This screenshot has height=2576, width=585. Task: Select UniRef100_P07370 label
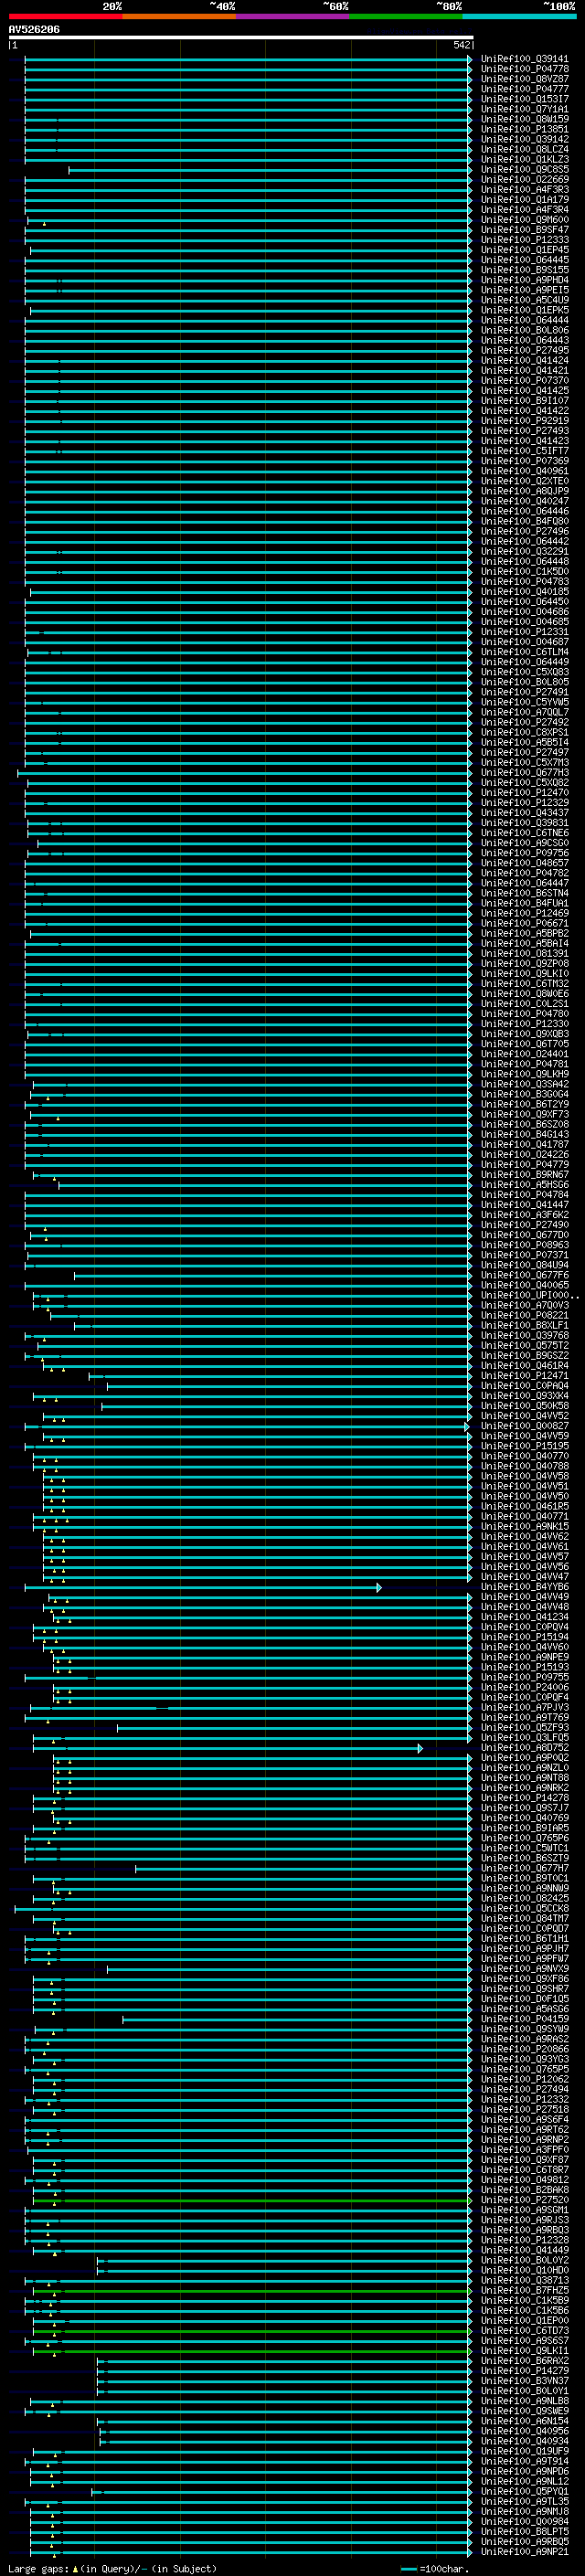pos(524,381)
